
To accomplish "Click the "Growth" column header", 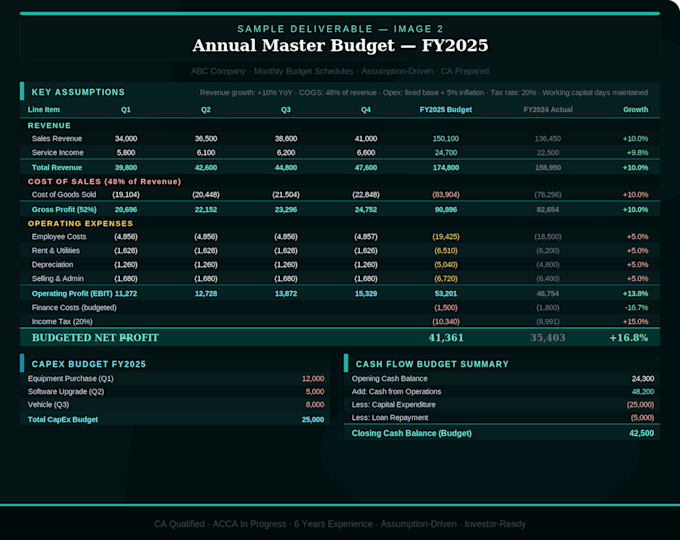I will point(635,110).
